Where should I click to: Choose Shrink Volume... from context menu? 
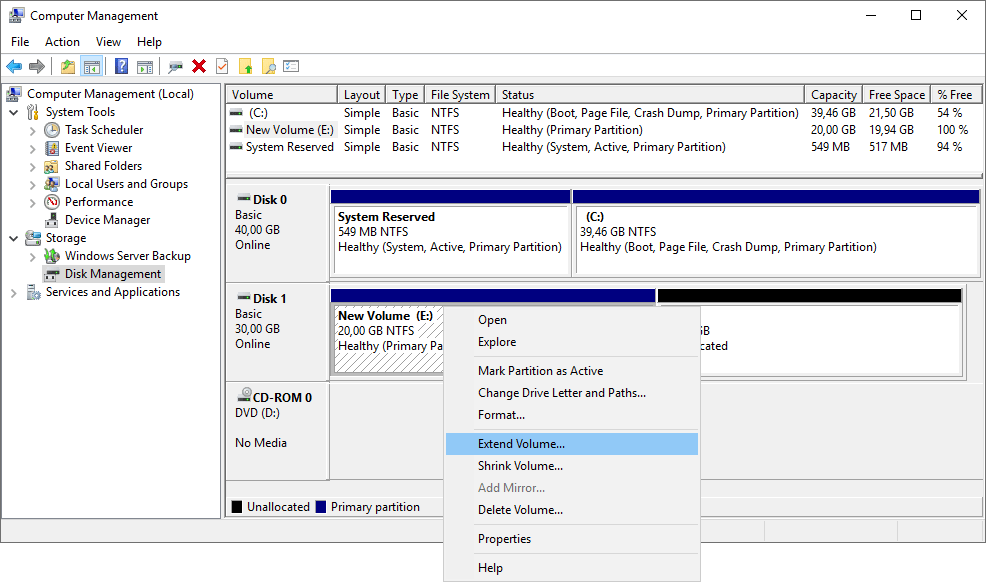(572, 466)
